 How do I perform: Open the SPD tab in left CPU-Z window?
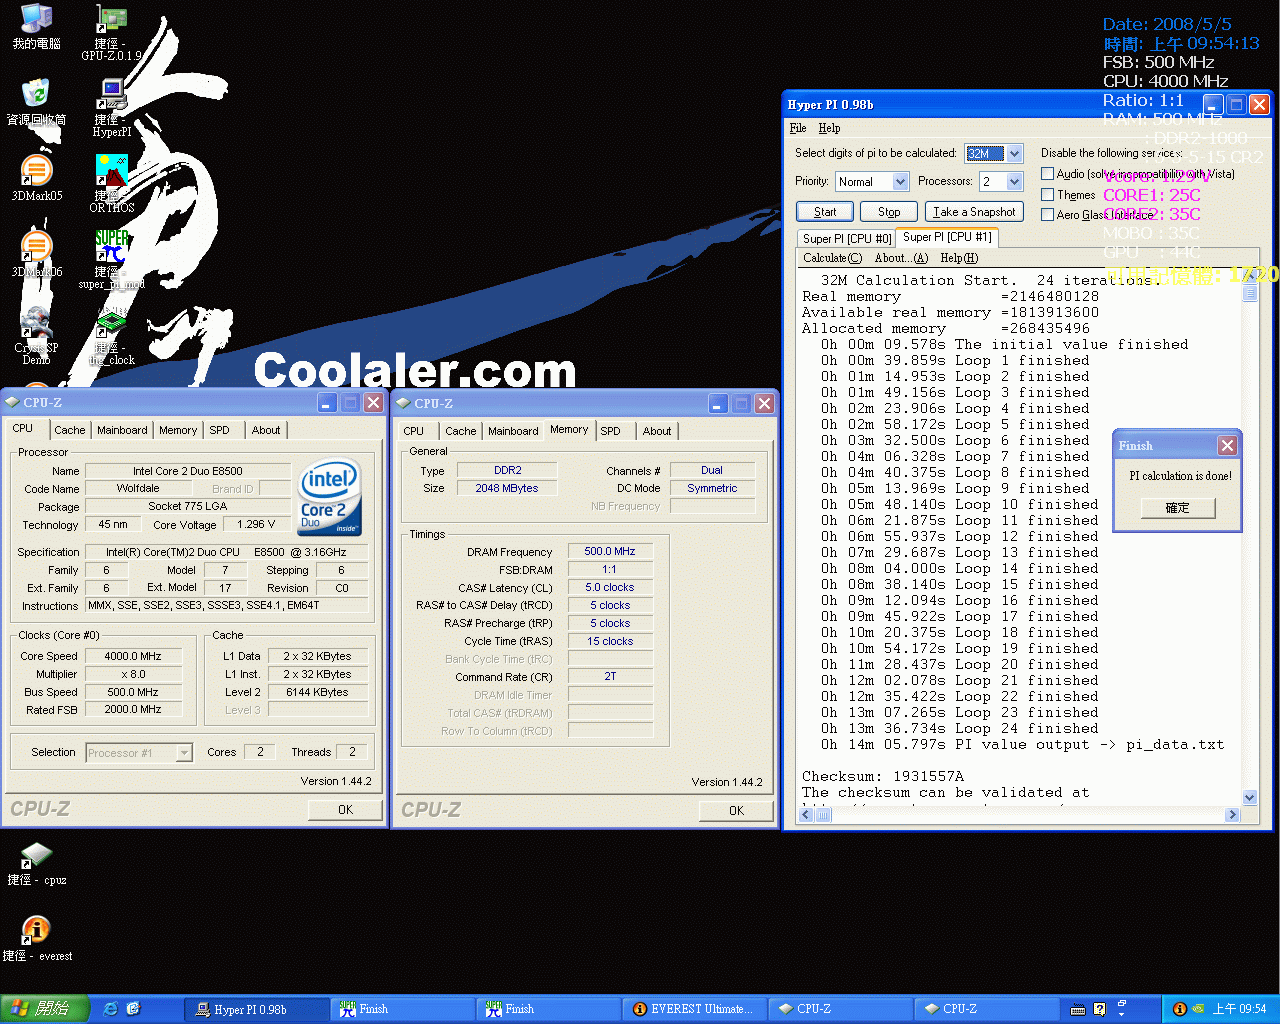click(x=219, y=430)
